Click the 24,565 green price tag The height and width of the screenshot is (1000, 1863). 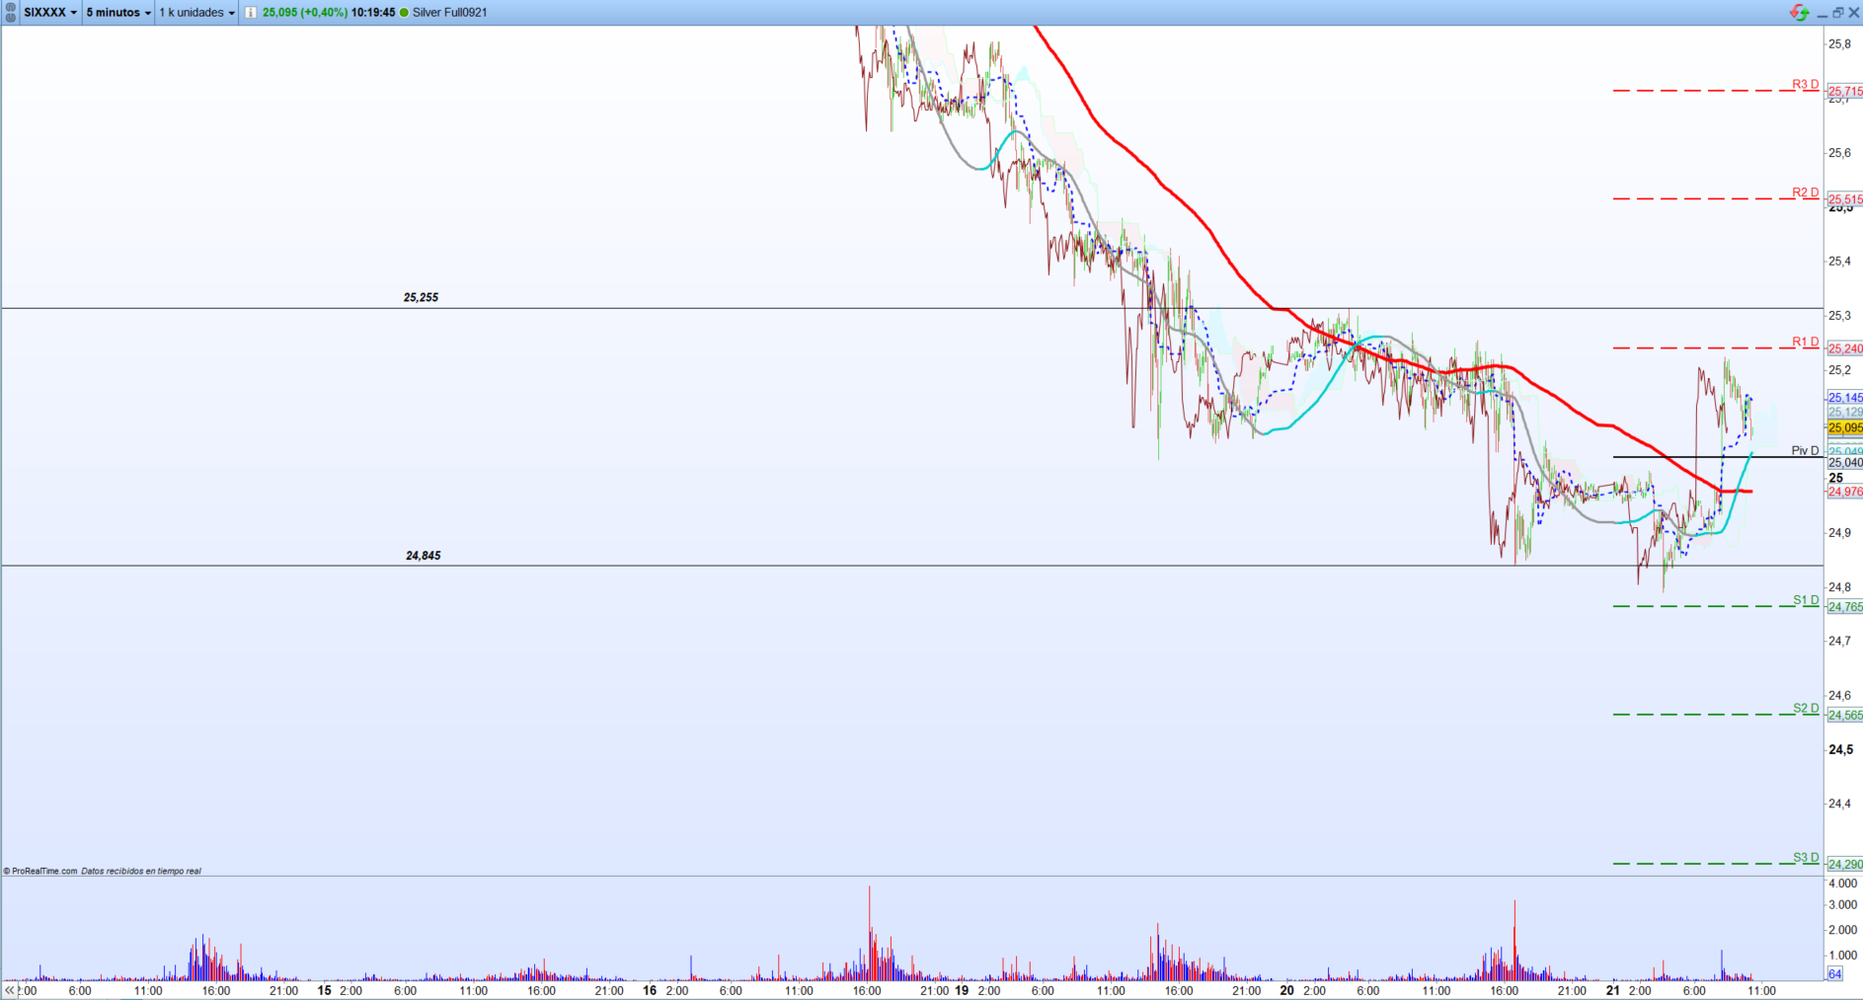[1845, 715]
